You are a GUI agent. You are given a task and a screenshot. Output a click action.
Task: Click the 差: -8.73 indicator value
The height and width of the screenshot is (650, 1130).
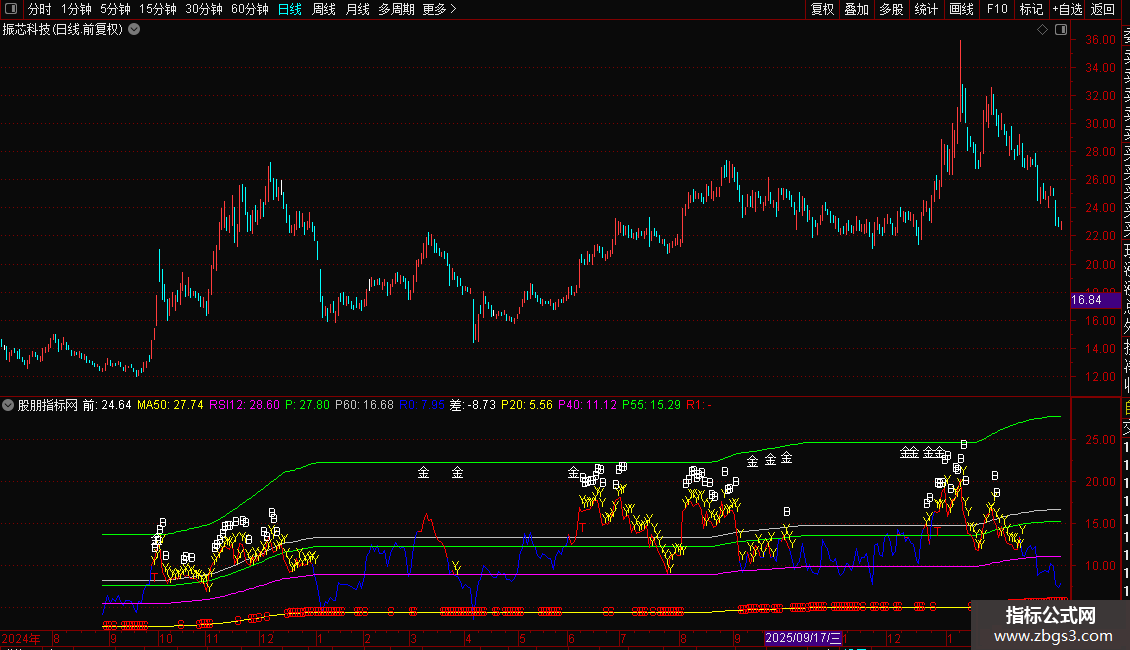point(473,405)
